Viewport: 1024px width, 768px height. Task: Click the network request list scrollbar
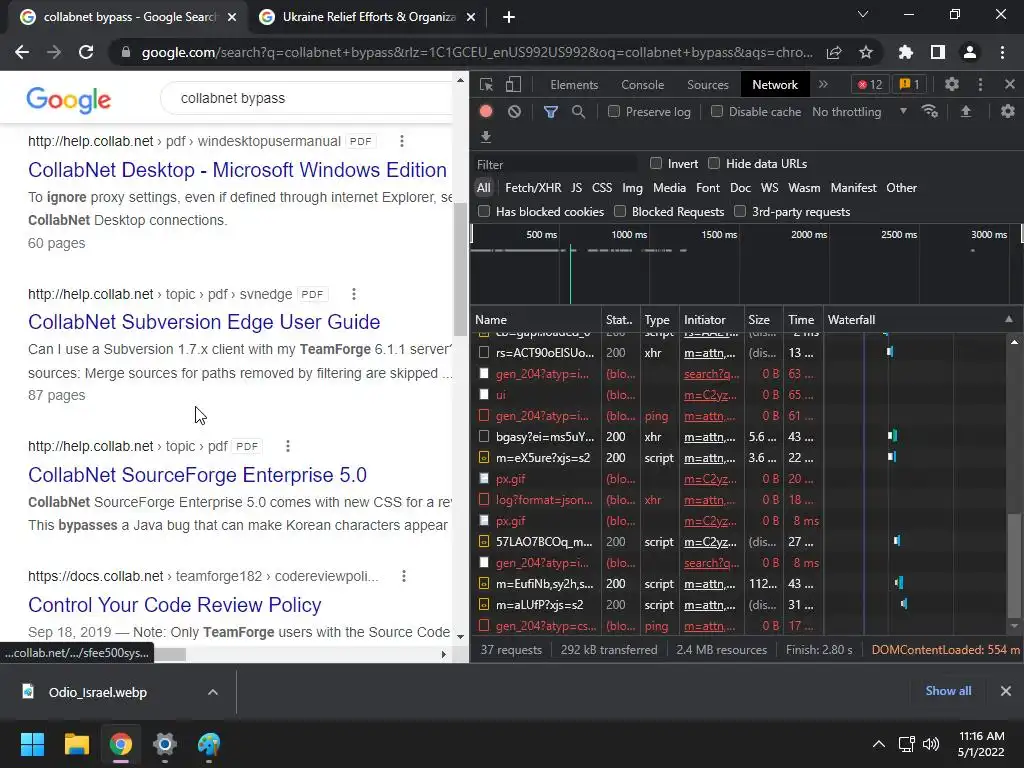coord(1014,566)
